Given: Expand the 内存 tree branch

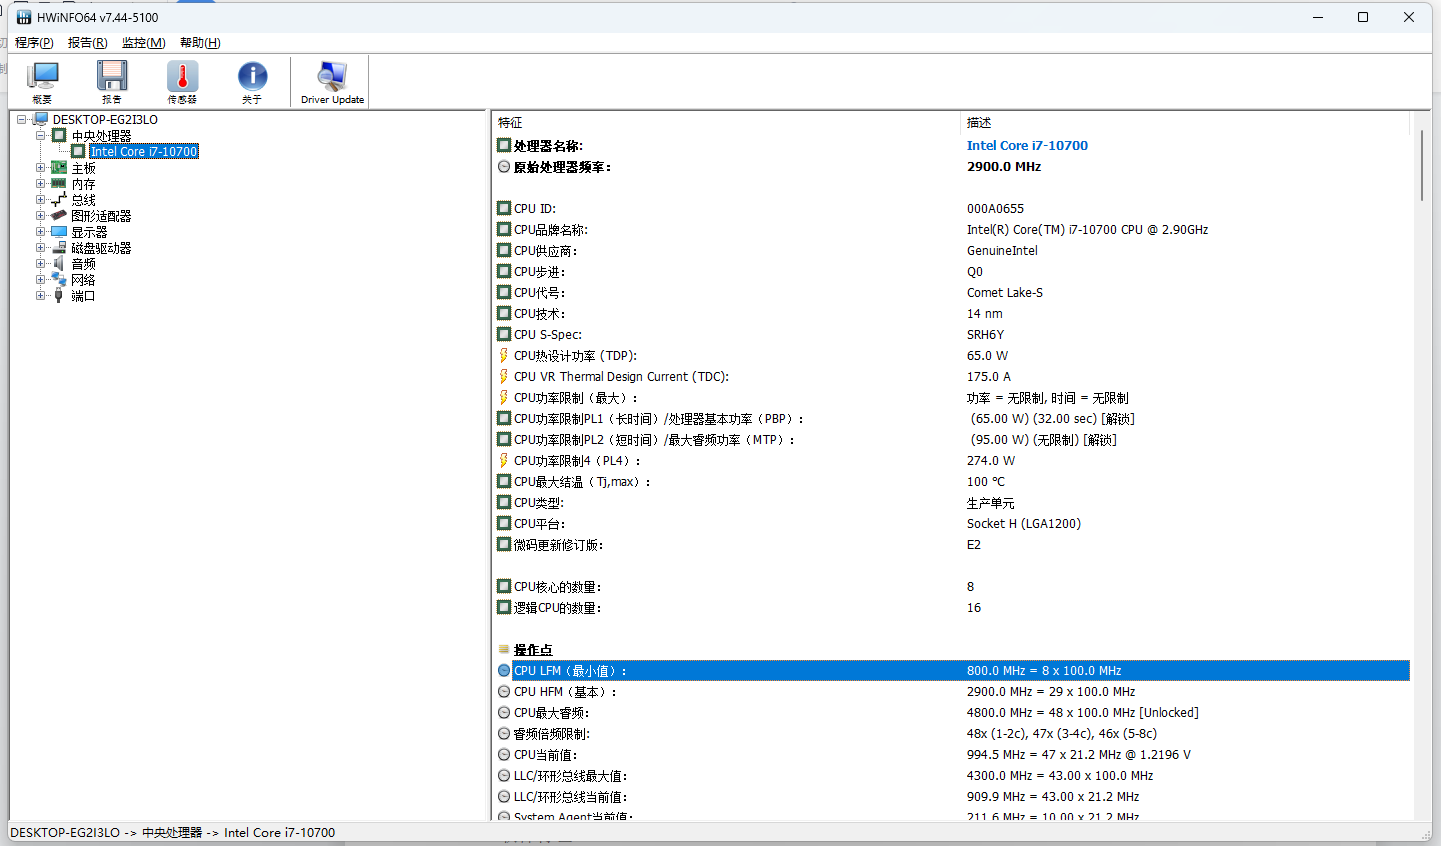Looking at the screenshot, I should click(x=40, y=184).
